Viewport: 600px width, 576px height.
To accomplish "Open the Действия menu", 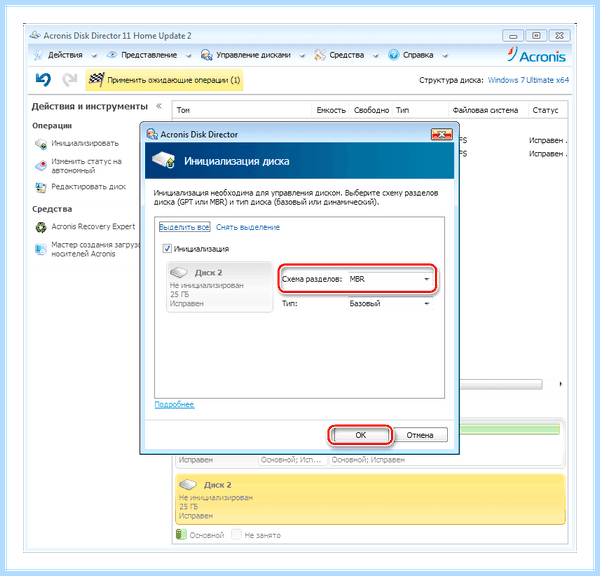I will (65, 55).
